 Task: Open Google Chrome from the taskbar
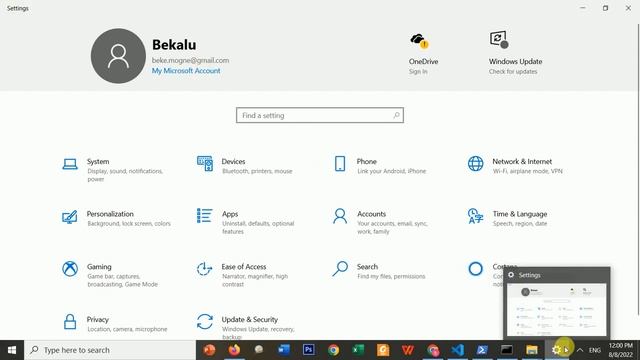(333, 350)
